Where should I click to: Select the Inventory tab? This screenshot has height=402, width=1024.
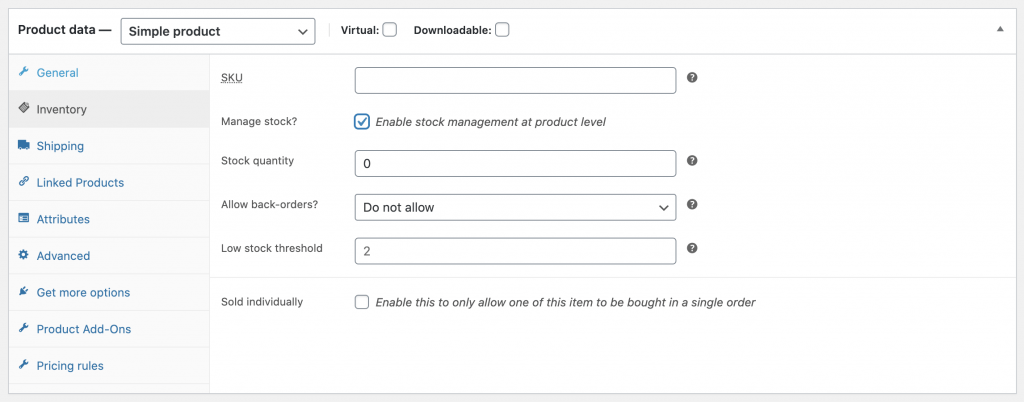[109, 109]
